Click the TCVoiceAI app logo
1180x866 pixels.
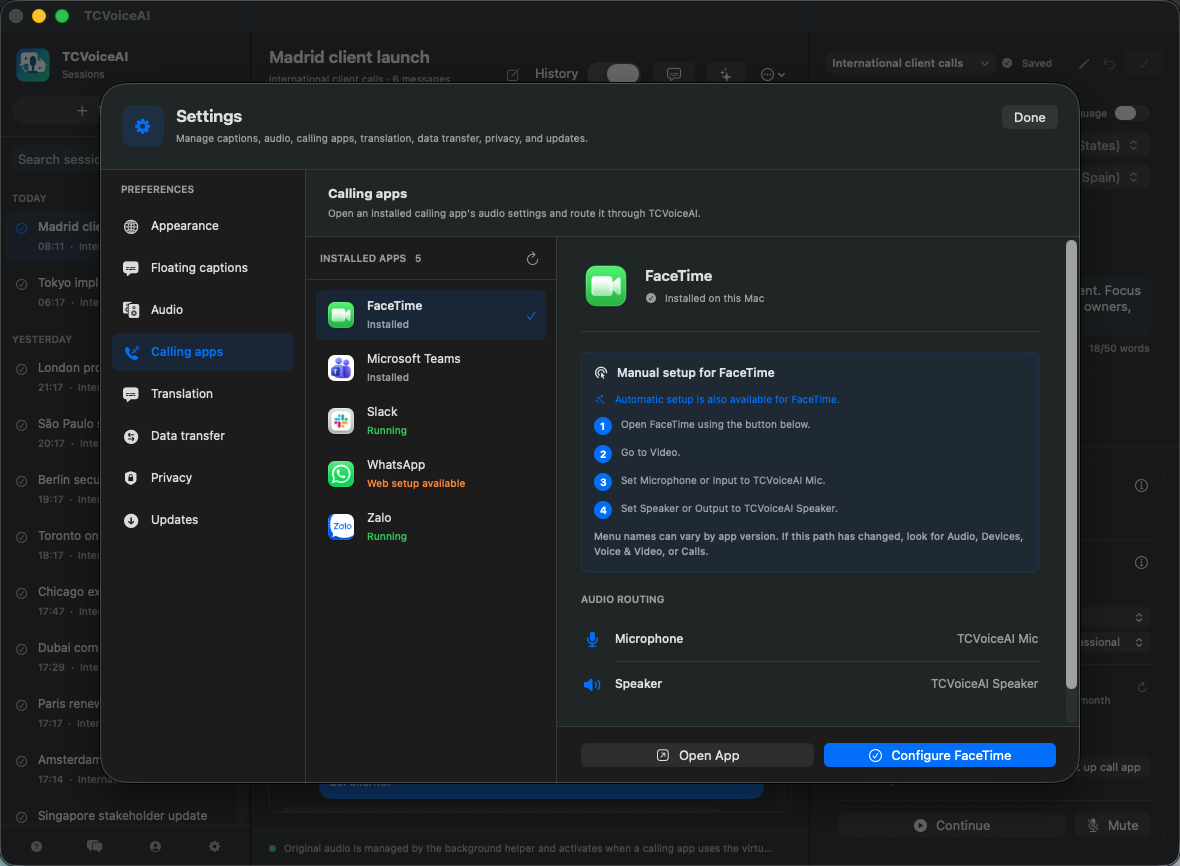coord(33,65)
